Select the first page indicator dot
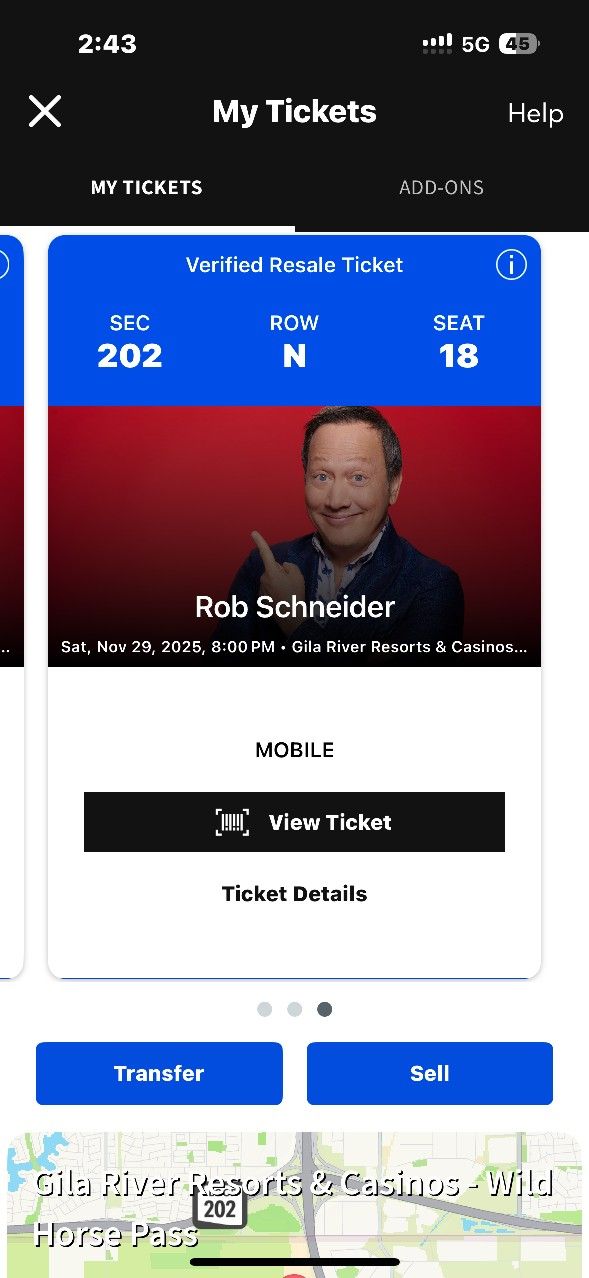This screenshot has height=1278, width=589. click(x=264, y=1009)
